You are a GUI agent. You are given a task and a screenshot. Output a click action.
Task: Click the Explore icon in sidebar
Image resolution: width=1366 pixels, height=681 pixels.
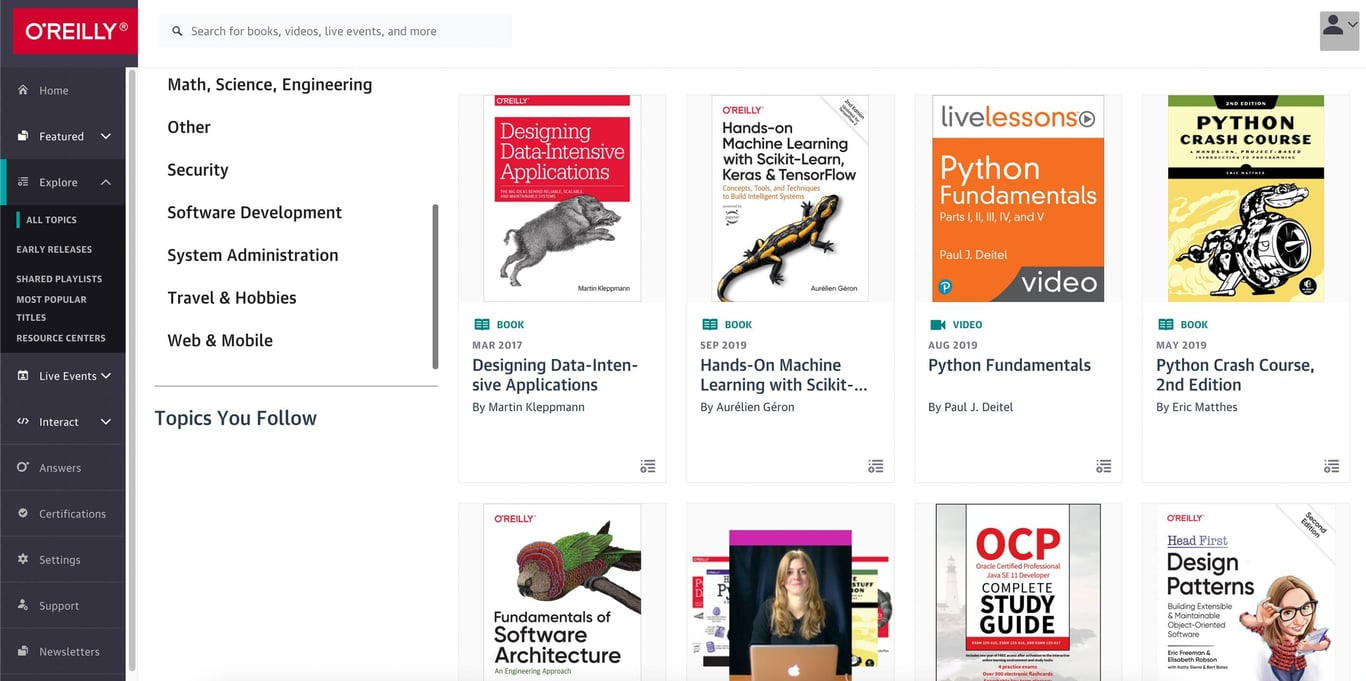coord(23,182)
